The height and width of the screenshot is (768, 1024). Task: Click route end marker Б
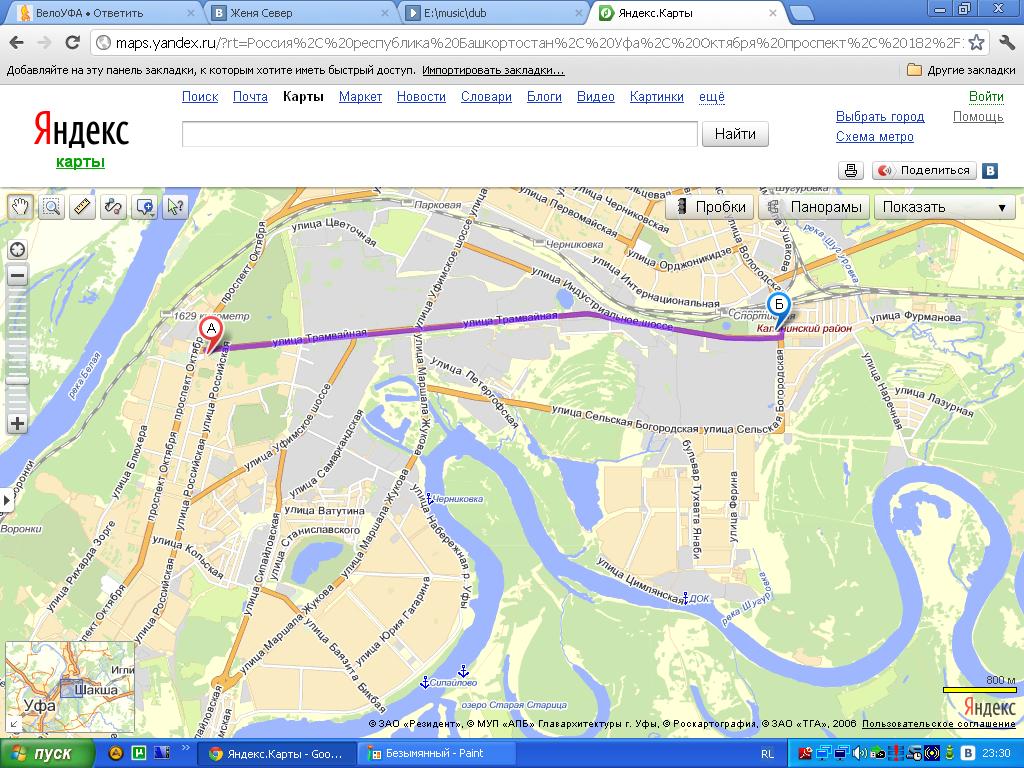(779, 307)
